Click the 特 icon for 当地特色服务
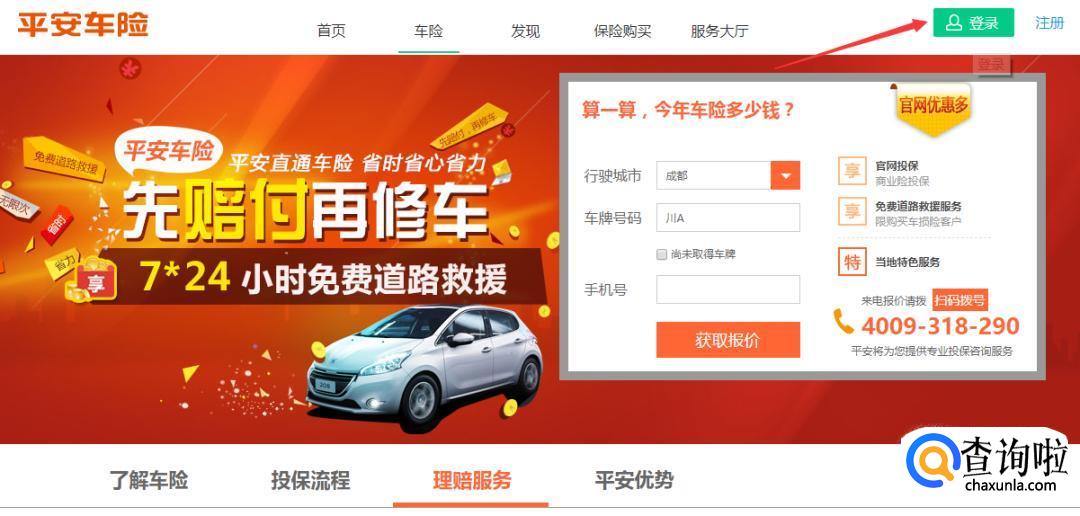Viewport: 1080px width, 516px height. [852, 262]
